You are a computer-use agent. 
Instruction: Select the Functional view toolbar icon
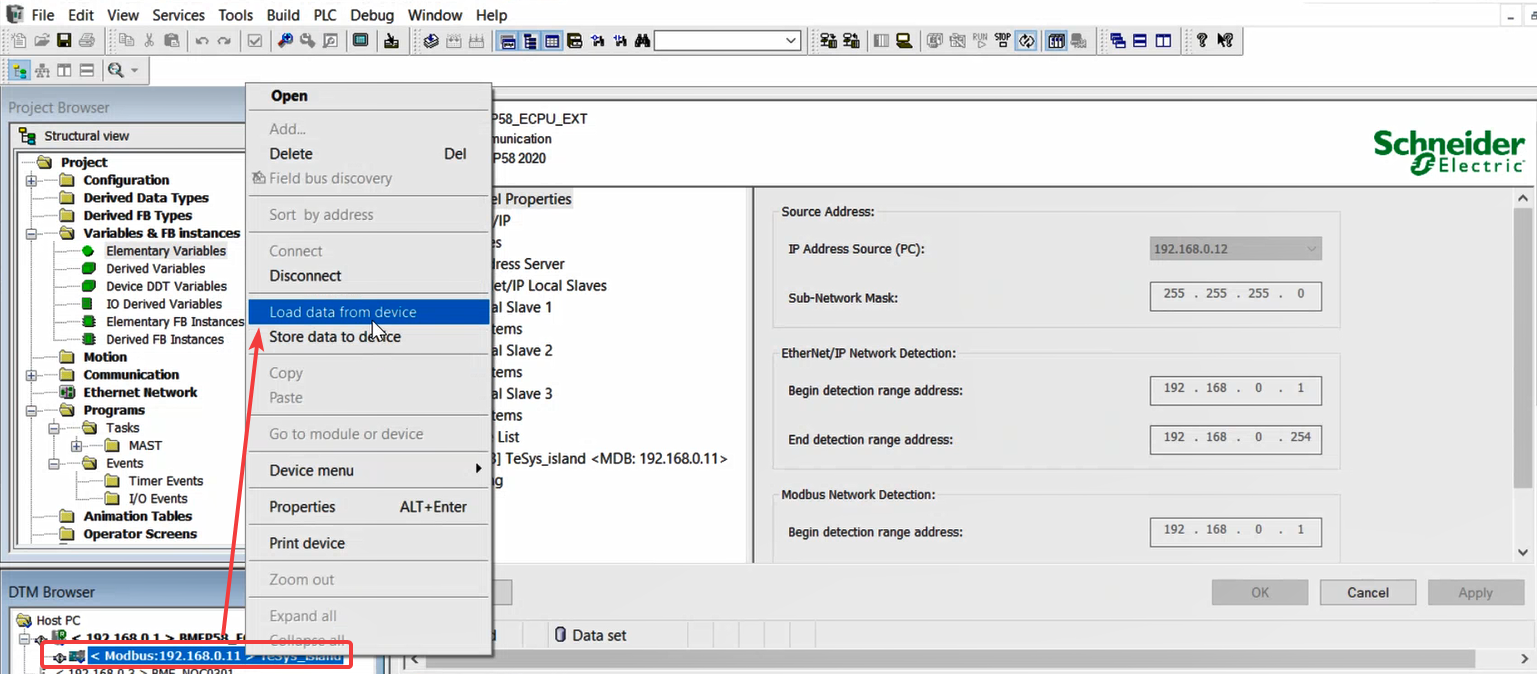click(x=42, y=70)
